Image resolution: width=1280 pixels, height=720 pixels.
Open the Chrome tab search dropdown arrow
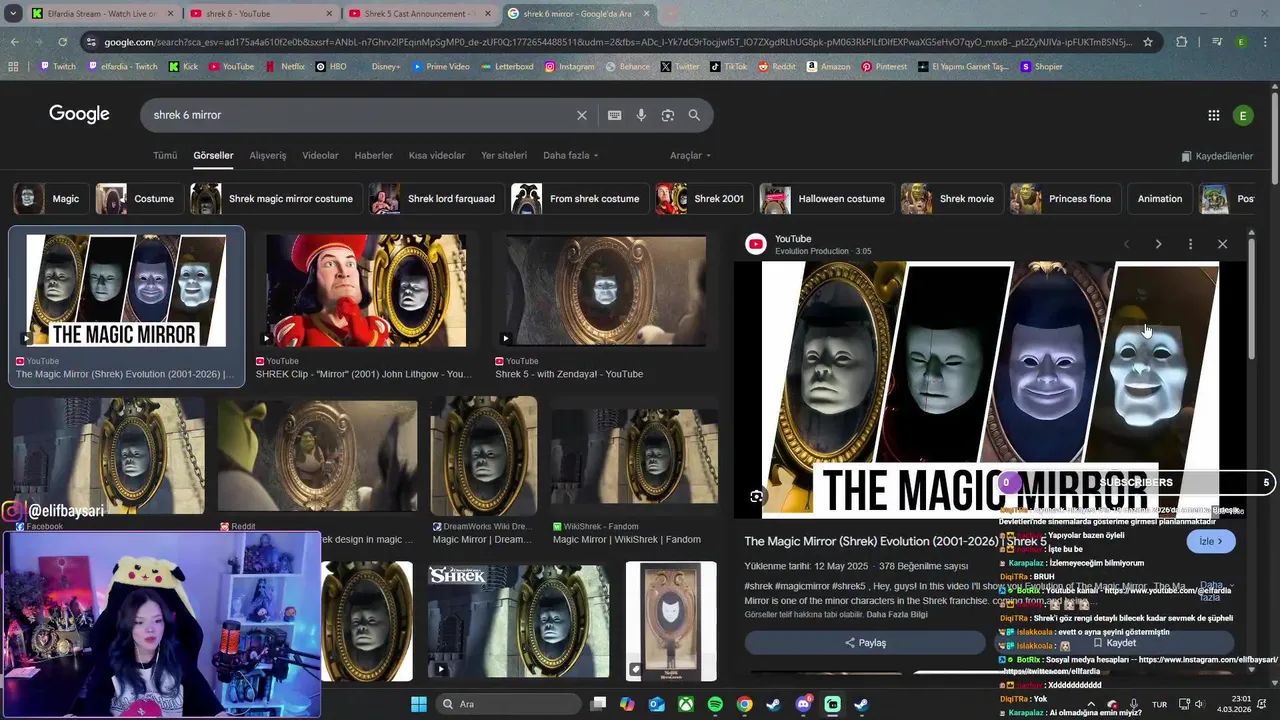coord(13,14)
